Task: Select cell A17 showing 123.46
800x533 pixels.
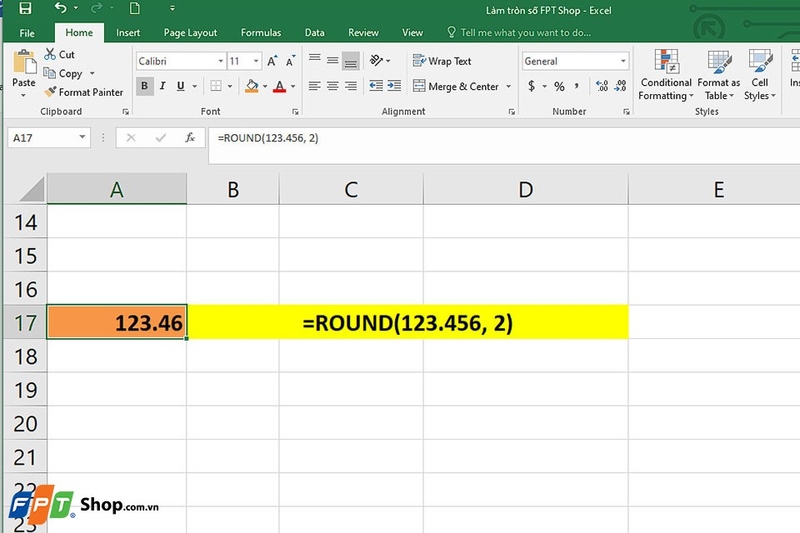Action: point(117,322)
